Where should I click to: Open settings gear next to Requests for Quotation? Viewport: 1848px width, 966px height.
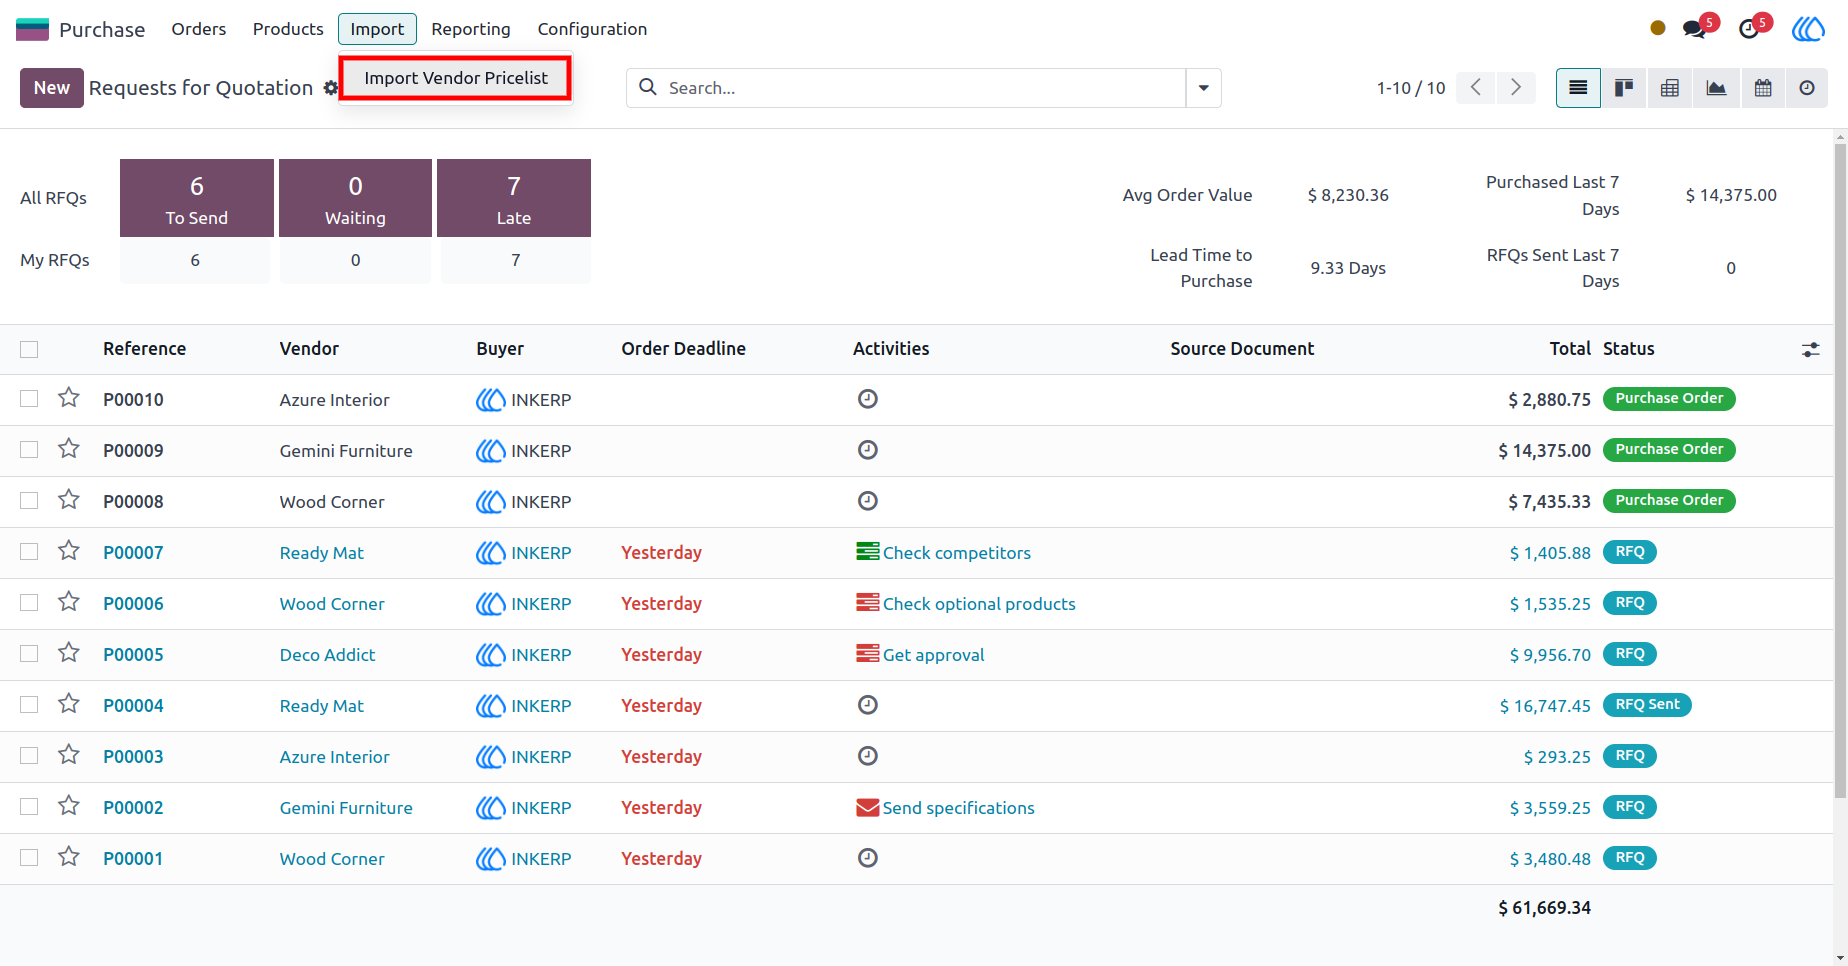tap(331, 88)
